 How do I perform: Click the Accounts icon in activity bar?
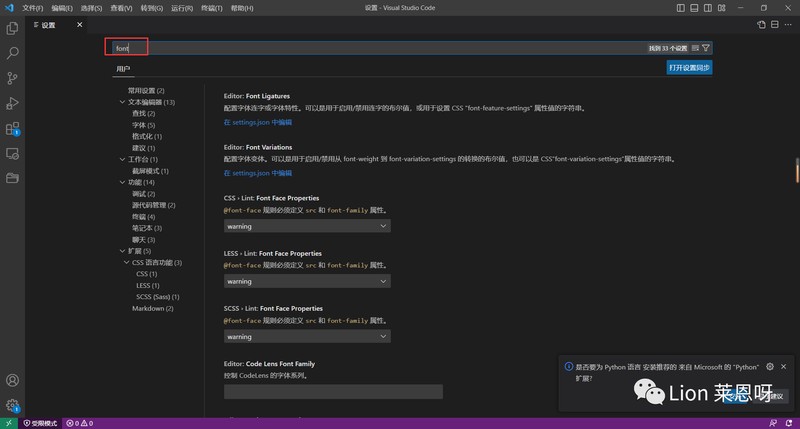click(x=12, y=381)
